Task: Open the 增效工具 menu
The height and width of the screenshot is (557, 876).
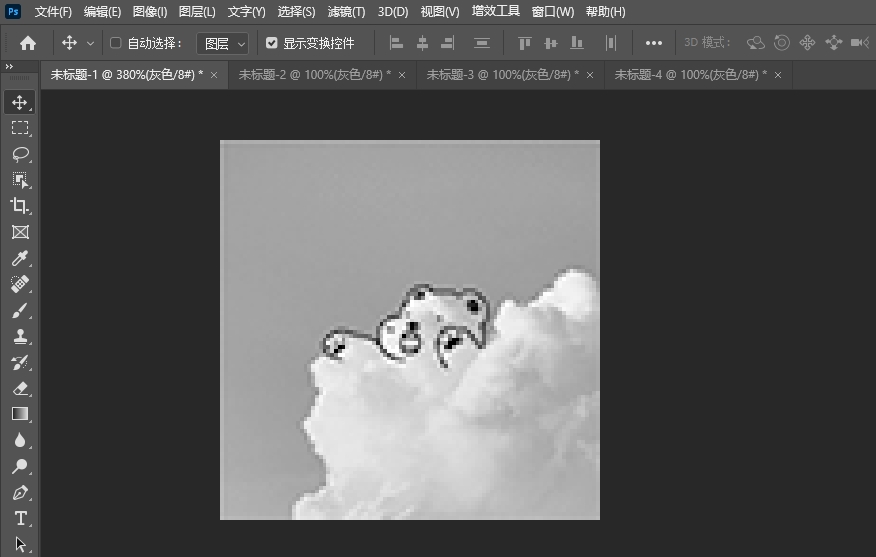Action: [495, 11]
